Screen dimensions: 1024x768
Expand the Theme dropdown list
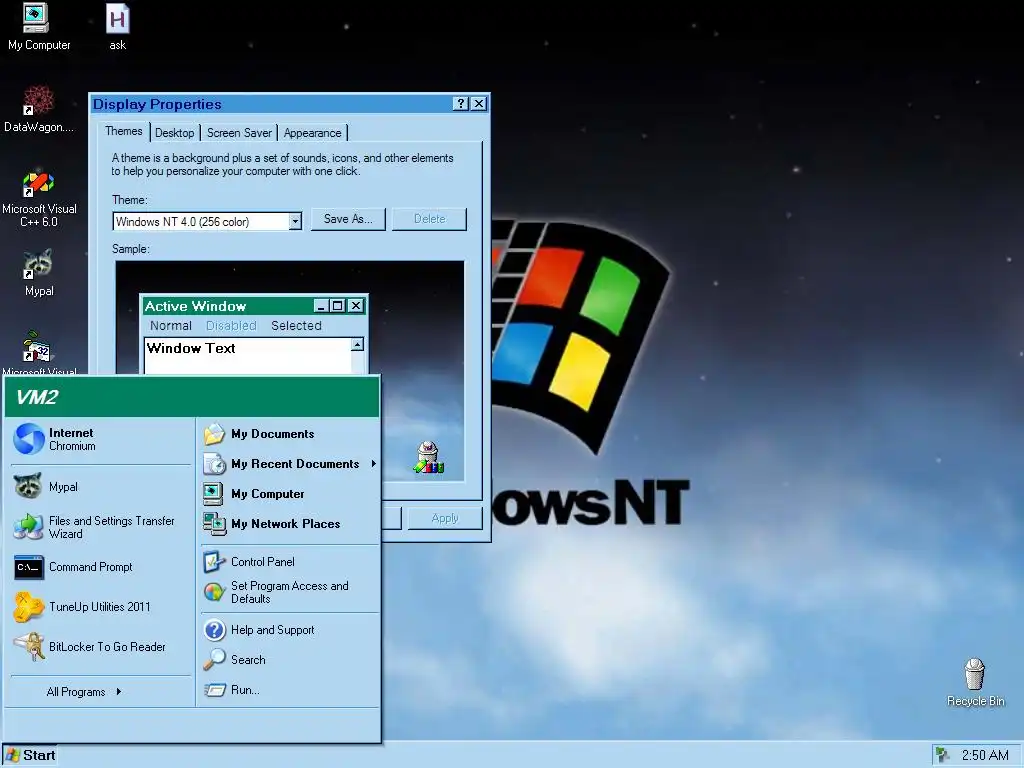pos(295,221)
